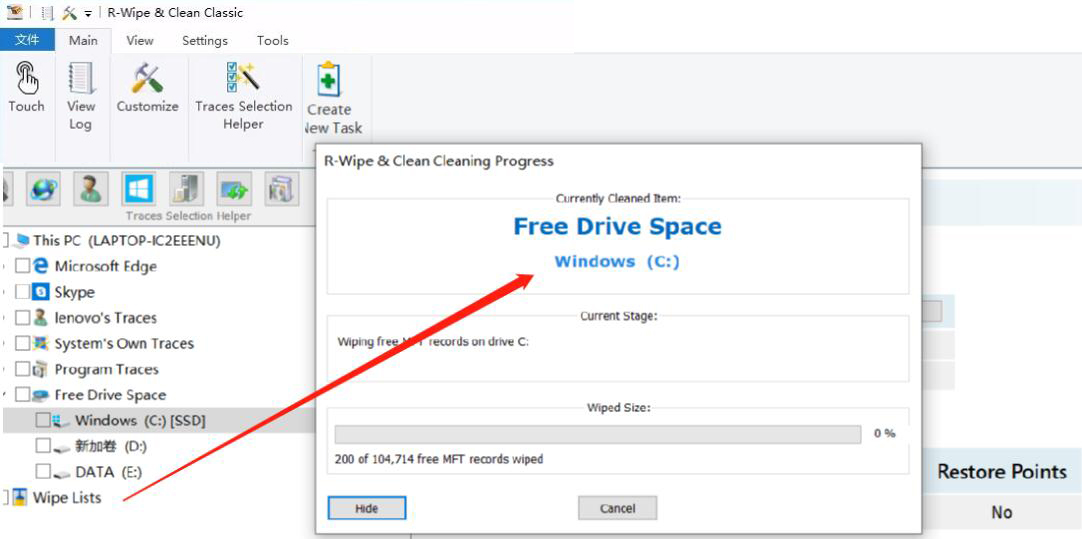The width and height of the screenshot is (1082, 539).
Task: Click the '0 %' progress value
Action: point(885,433)
